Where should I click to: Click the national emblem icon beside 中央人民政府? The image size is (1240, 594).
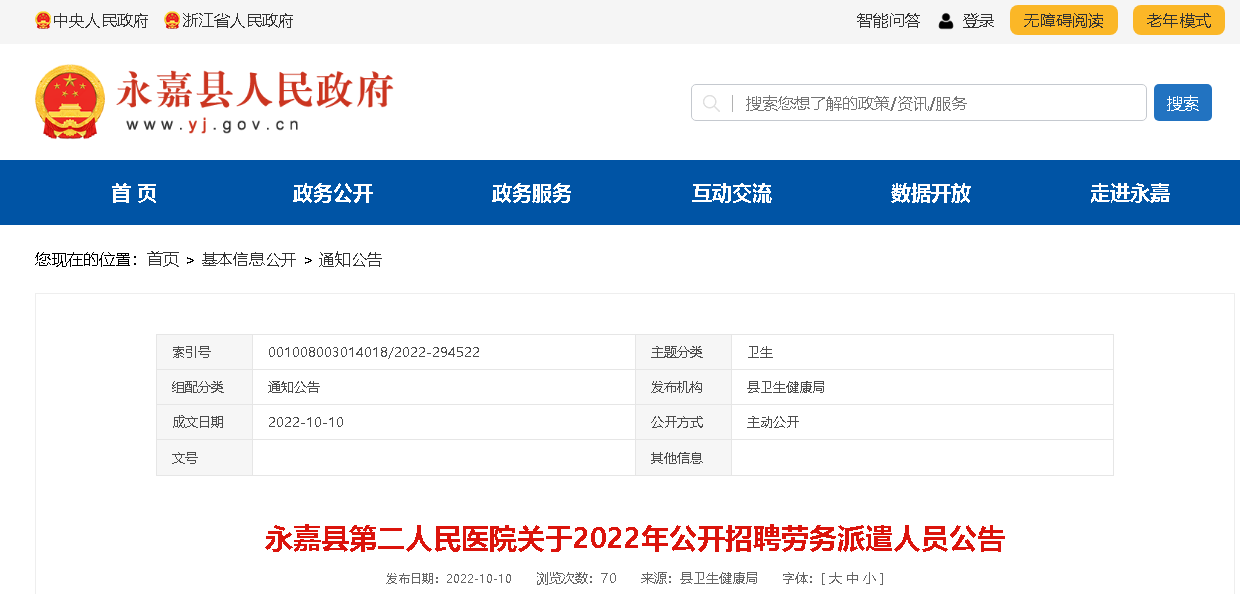point(43,21)
